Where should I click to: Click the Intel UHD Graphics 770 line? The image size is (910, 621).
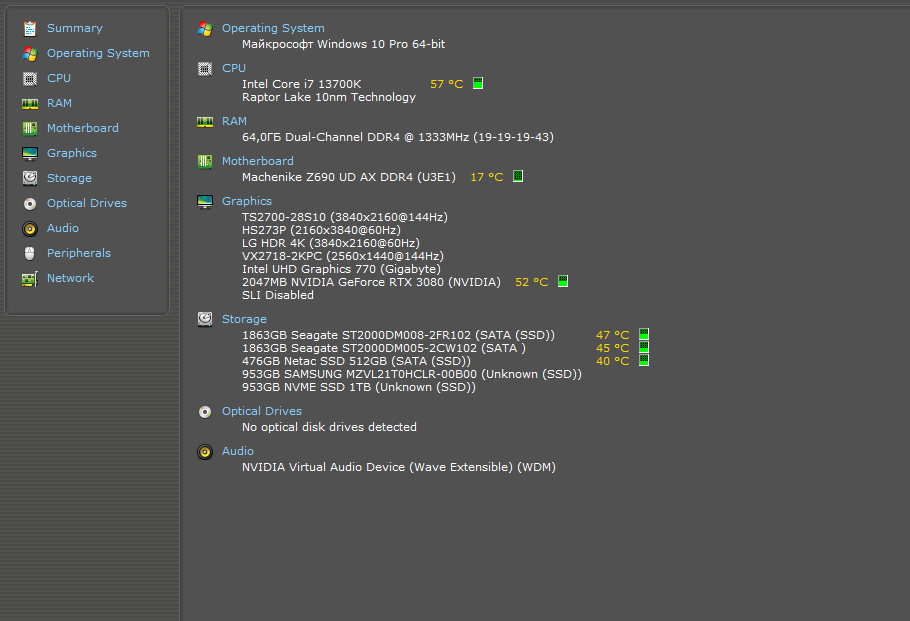341,269
